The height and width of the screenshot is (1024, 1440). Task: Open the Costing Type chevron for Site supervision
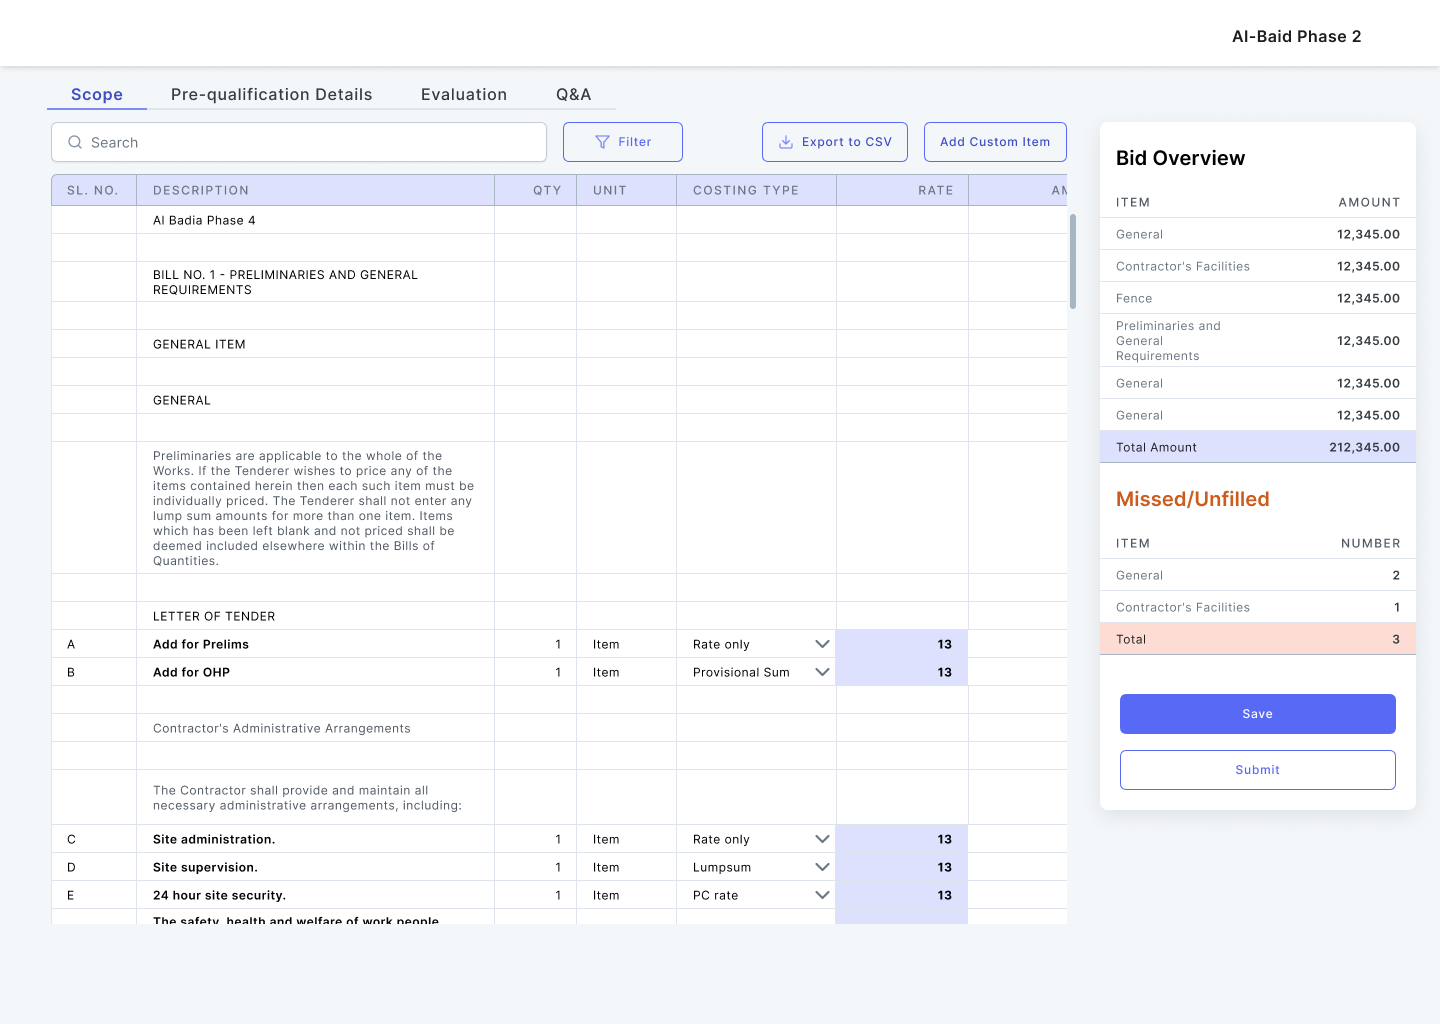pyautogui.click(x=822, y=867)
